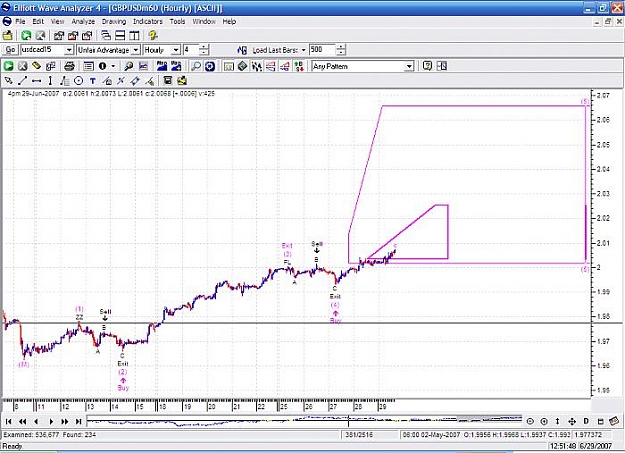The width and height of the screenshot is (625, 453).
Task: Open the Hourly timeframe dropdown
Action: pyautogui.click(x=176, y=50)
